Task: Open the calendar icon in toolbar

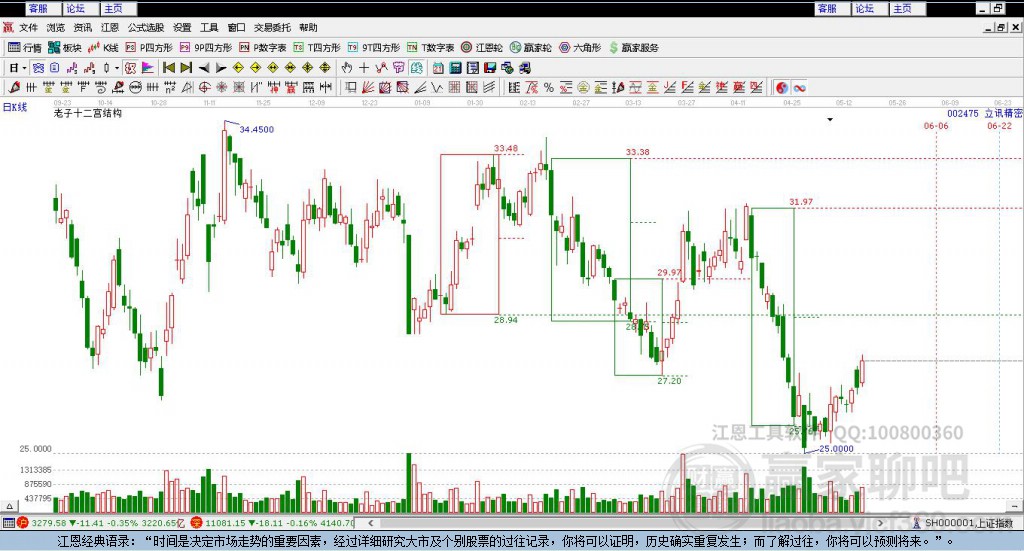Action: coord(438,68)
